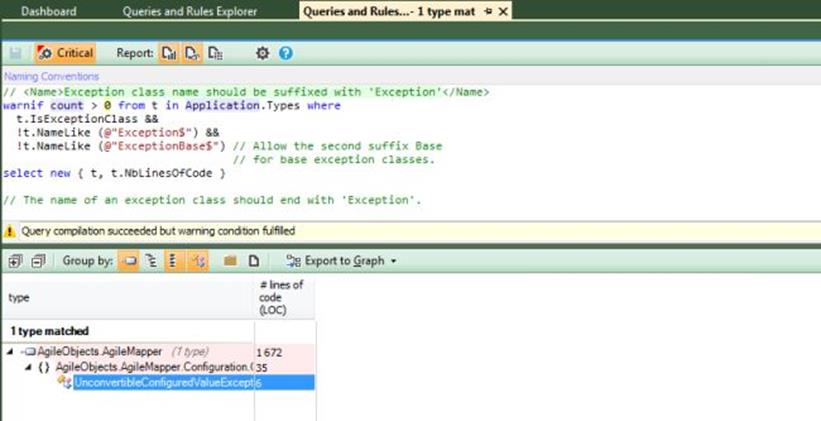Group results by namespace hierarchy icon
The width and height of the screenshot is (821, 421).
pos(151,261)
